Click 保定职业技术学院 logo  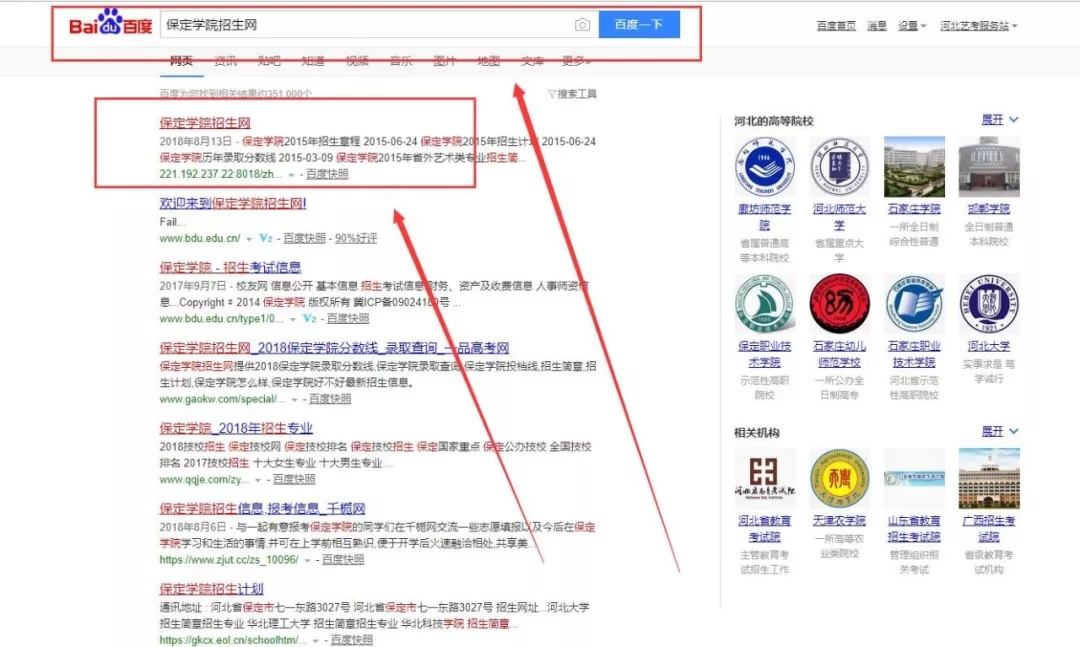(765, 304)
